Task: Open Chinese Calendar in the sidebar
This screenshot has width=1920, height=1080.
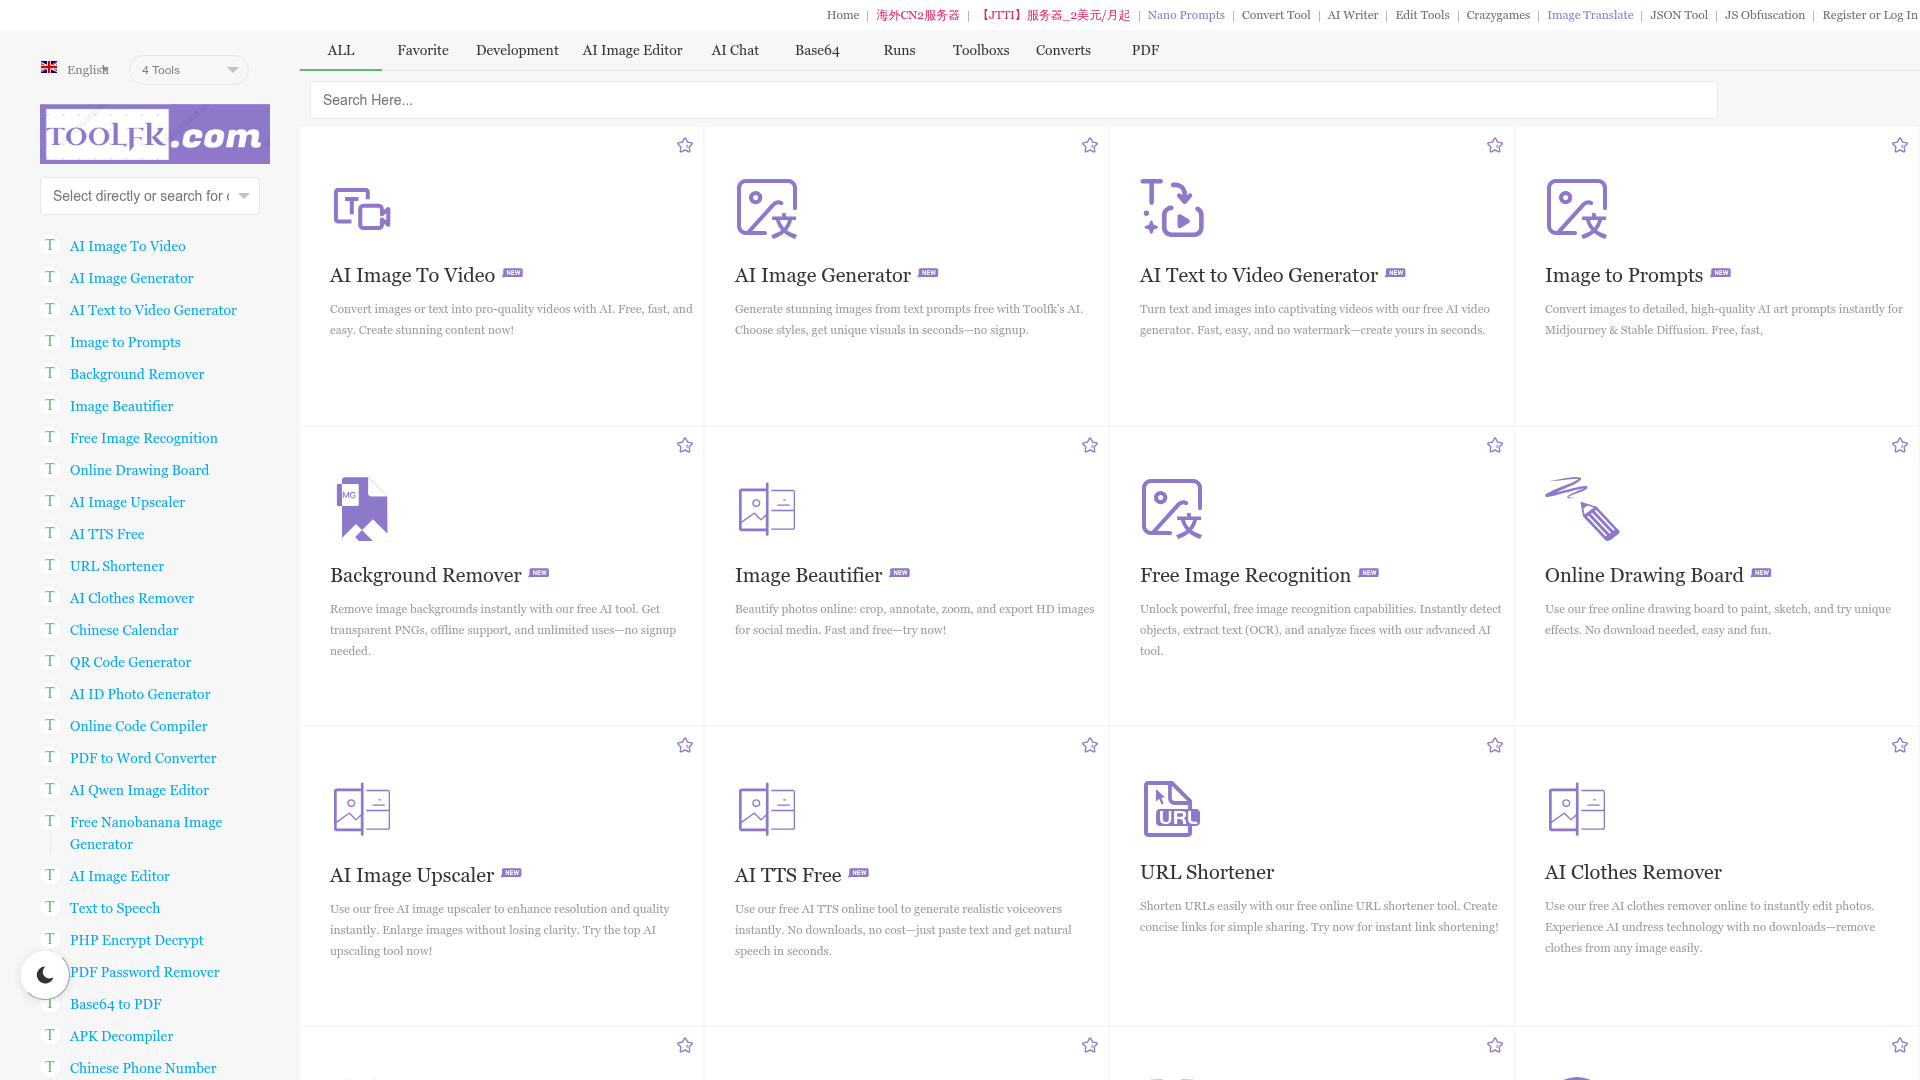Action: pos(124,630)
